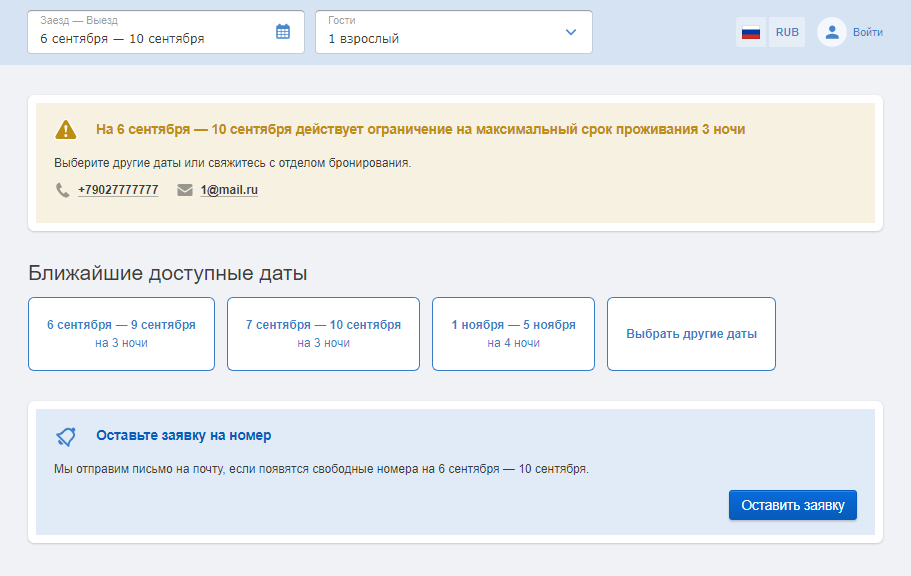The image size is (911, 576).
Task: Click the Войти login link
Action: [867, 33]
